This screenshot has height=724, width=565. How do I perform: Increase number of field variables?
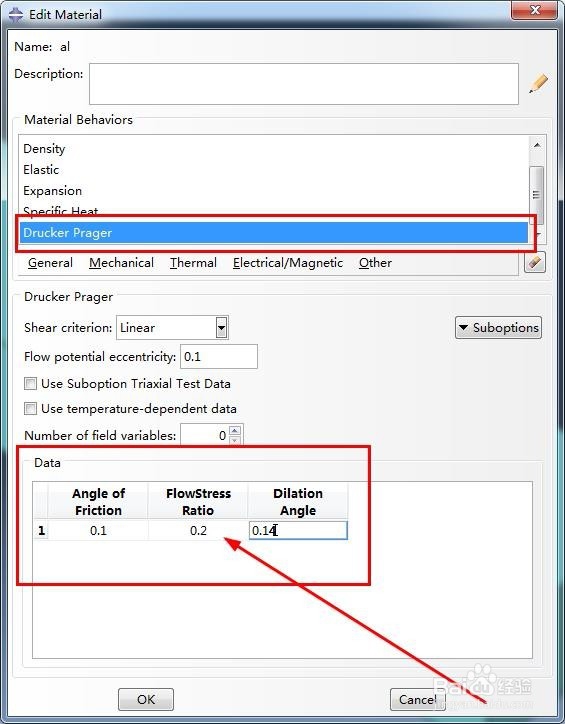(x=235, y=430)
